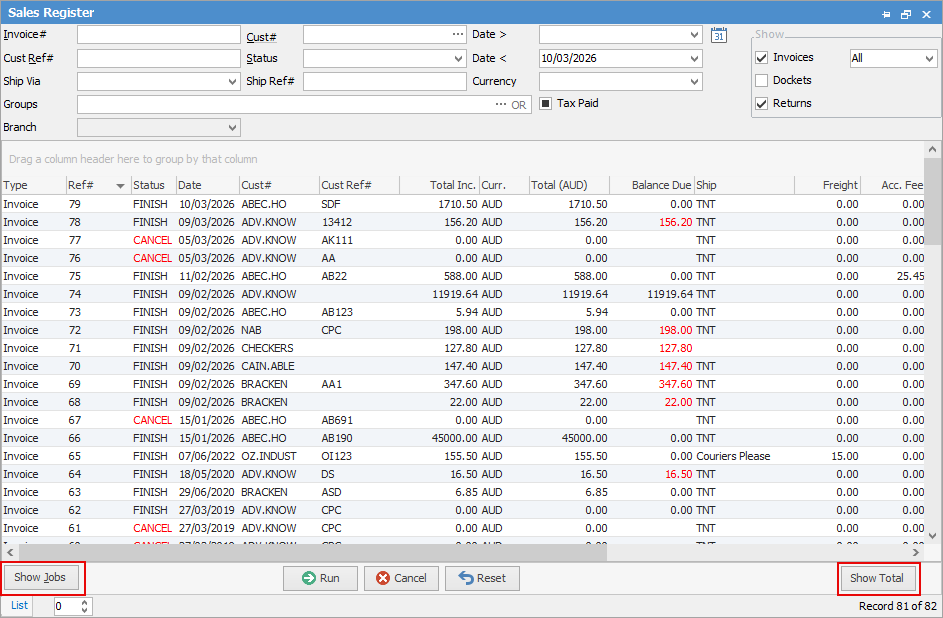Expand the Status dropdown
Screen dimensions: 943x618
[x=458, y=59]
